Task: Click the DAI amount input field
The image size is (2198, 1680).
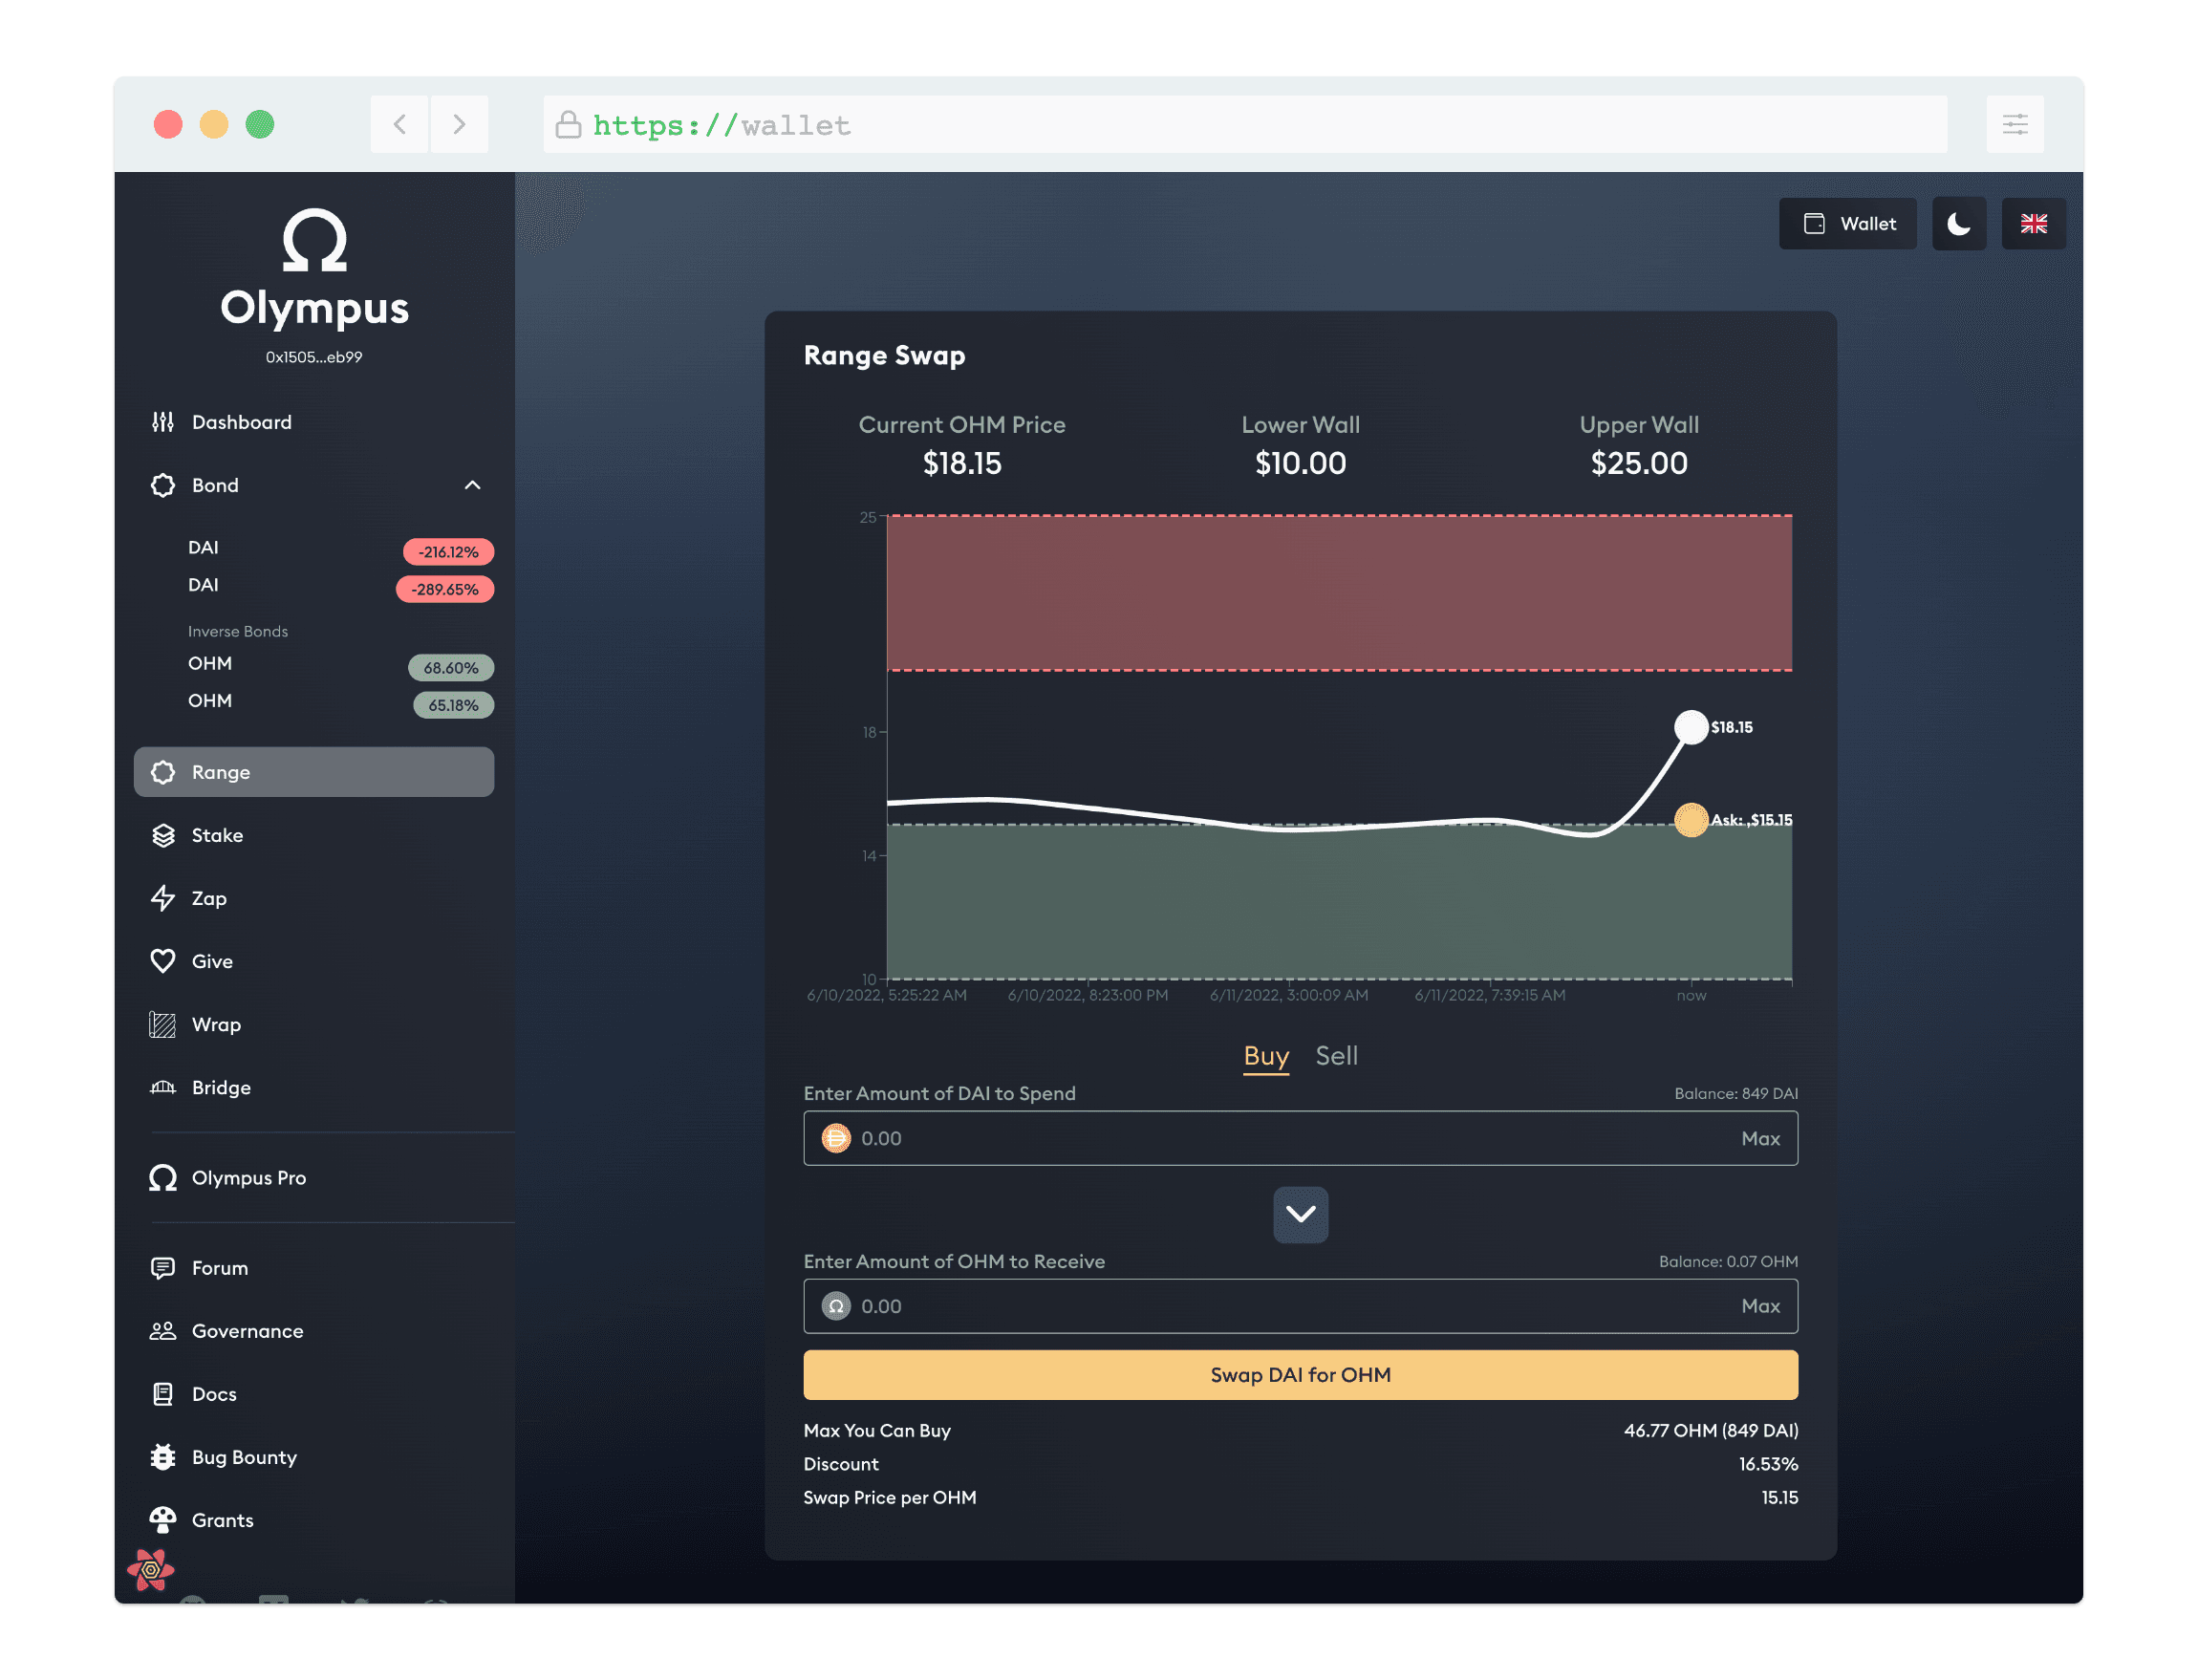Action: point(1300,1138)
